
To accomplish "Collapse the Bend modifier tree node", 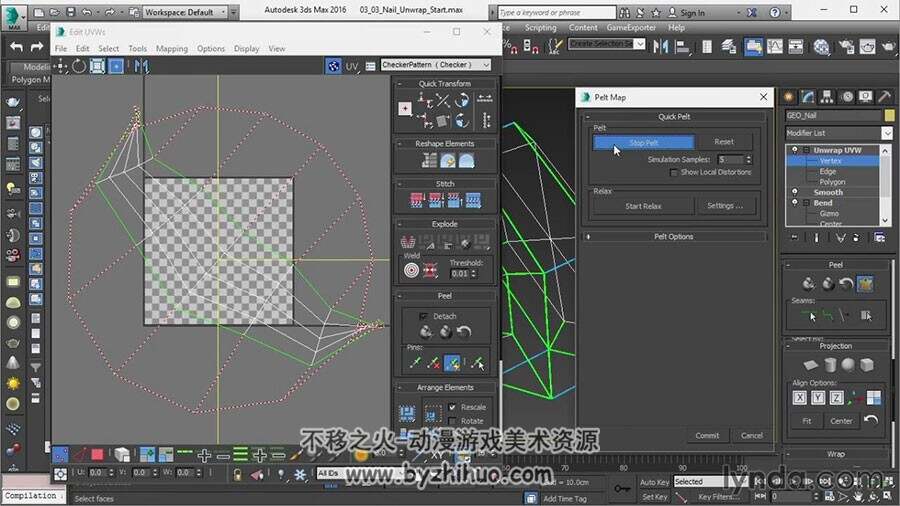I will click(806, 203).
